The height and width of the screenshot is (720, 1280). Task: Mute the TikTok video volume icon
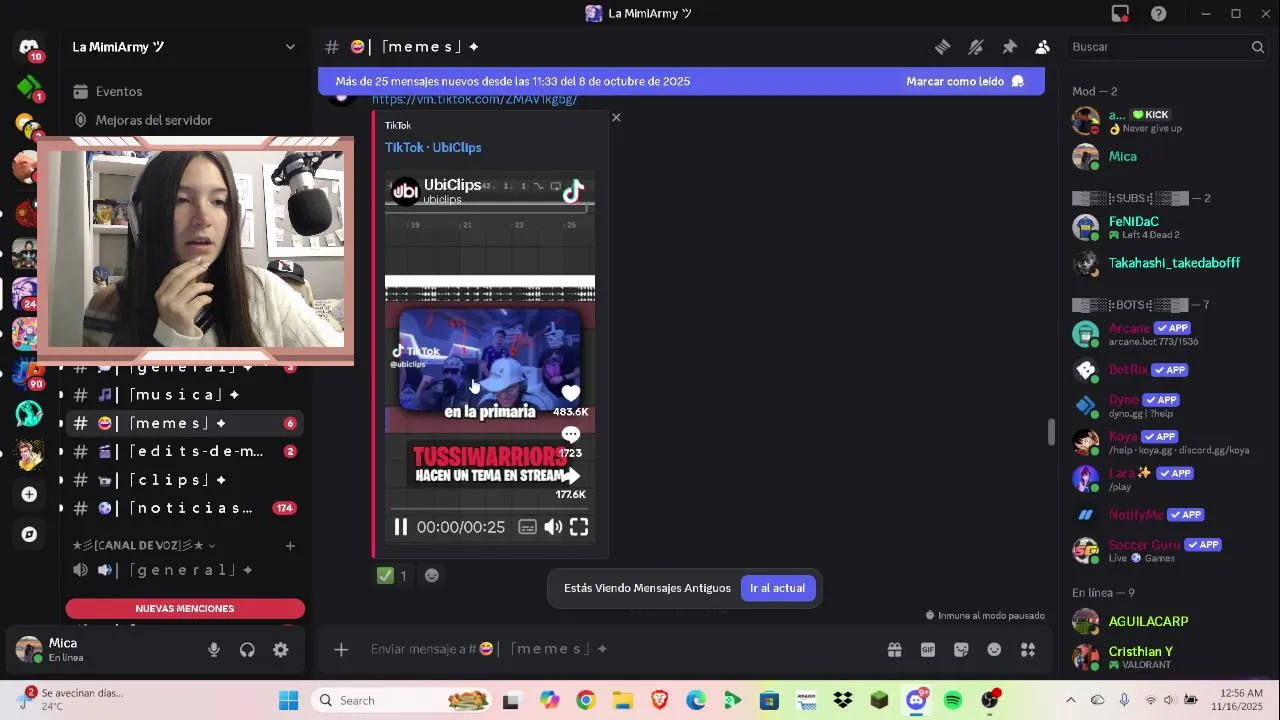[x=553, y=527]
